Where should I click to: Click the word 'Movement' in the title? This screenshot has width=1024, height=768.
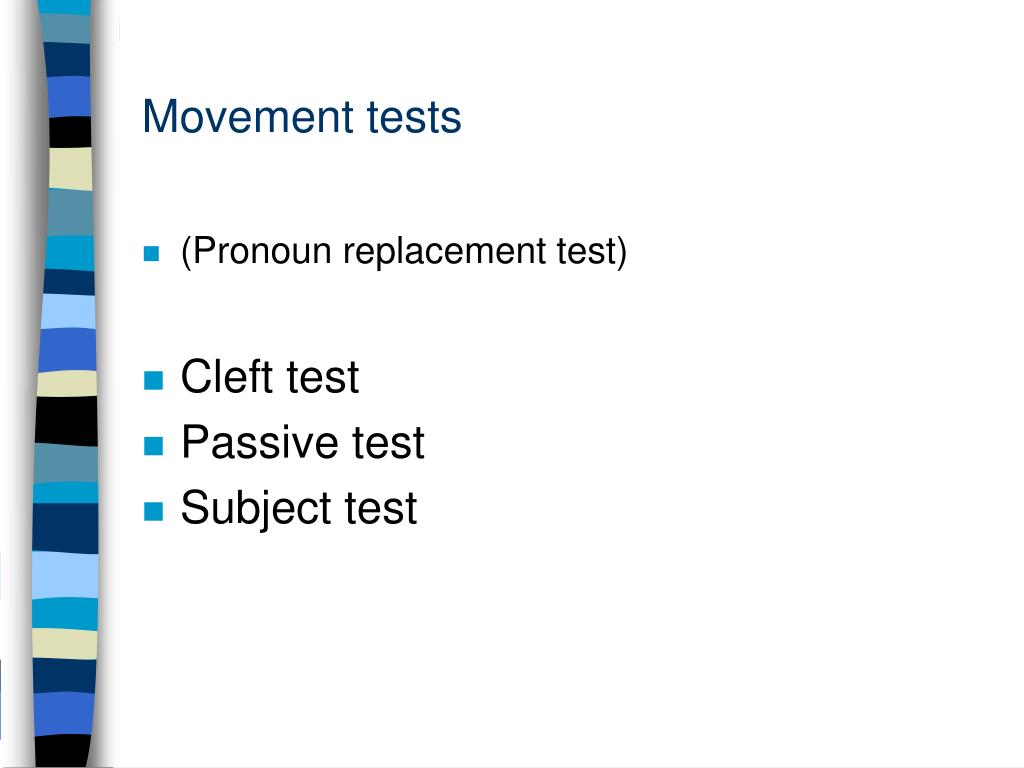[248, 117]
